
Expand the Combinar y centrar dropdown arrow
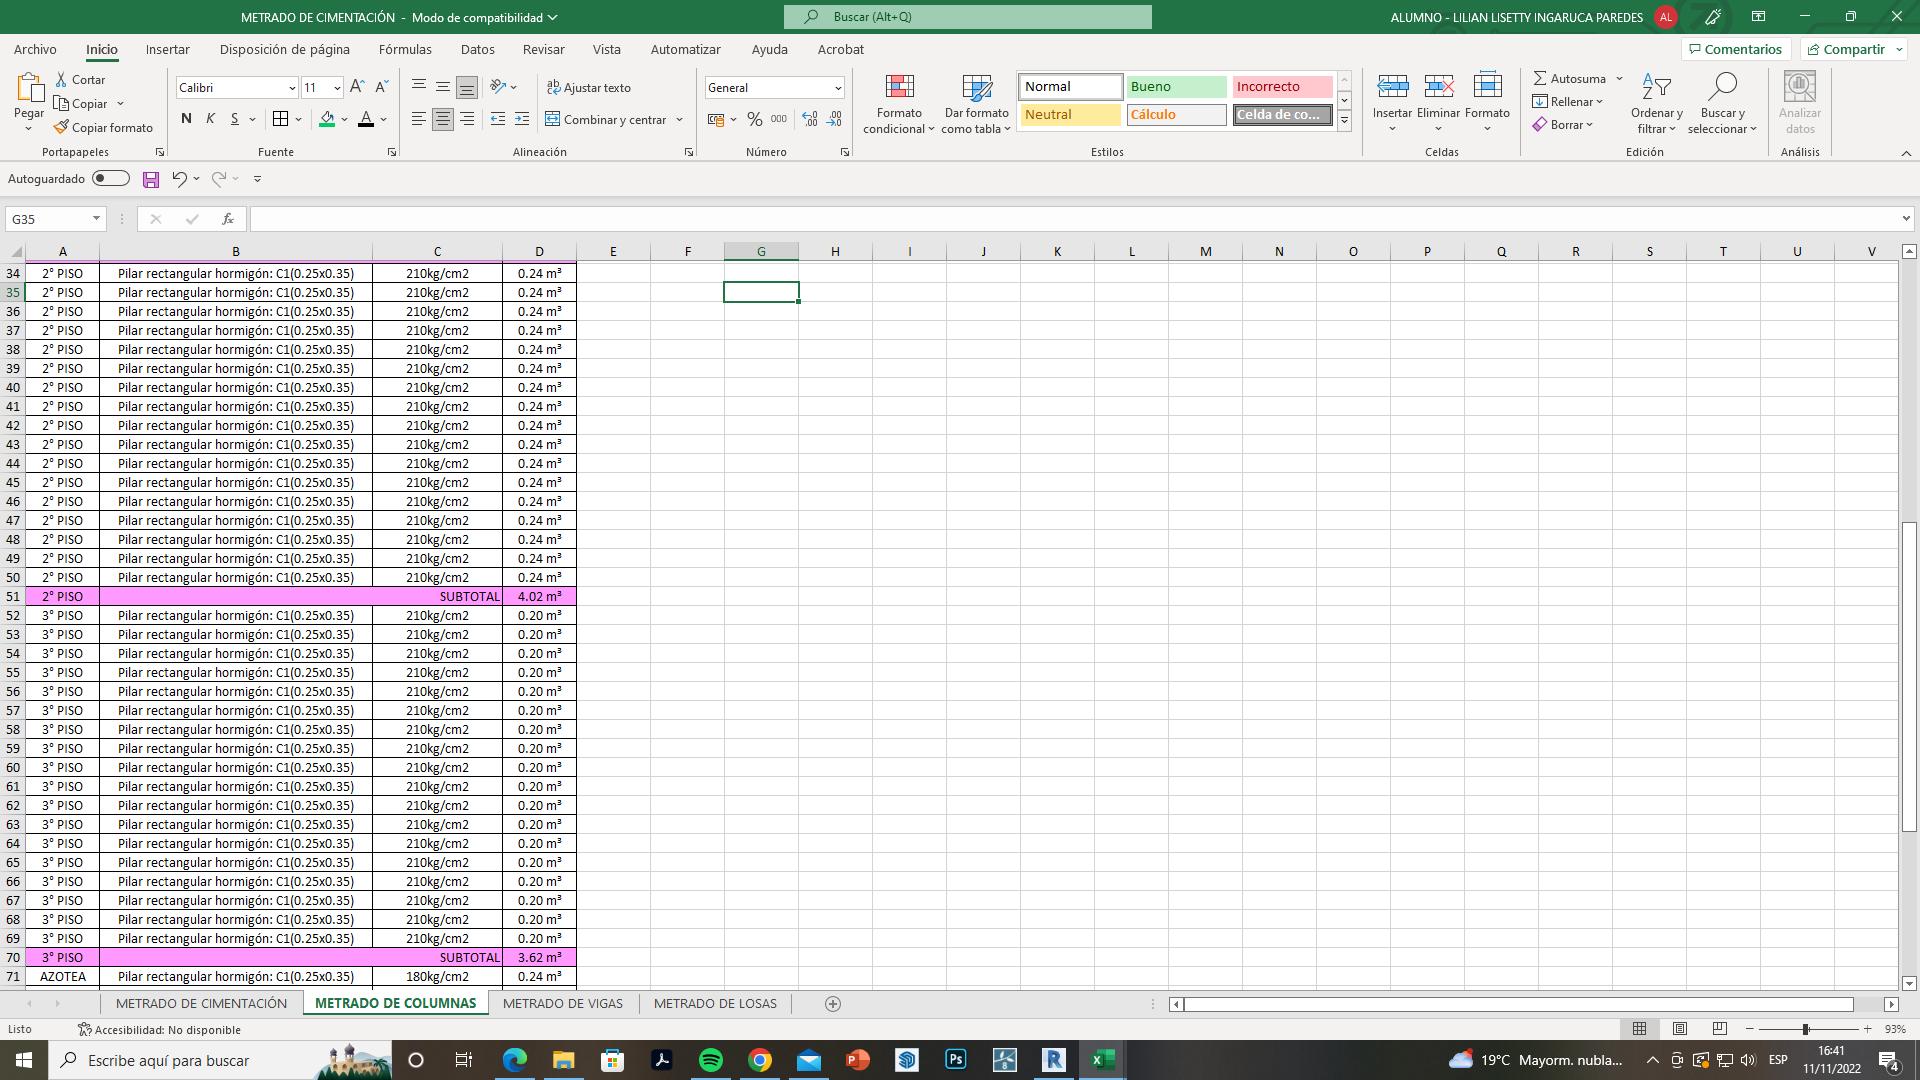click(x=680, y=120)
